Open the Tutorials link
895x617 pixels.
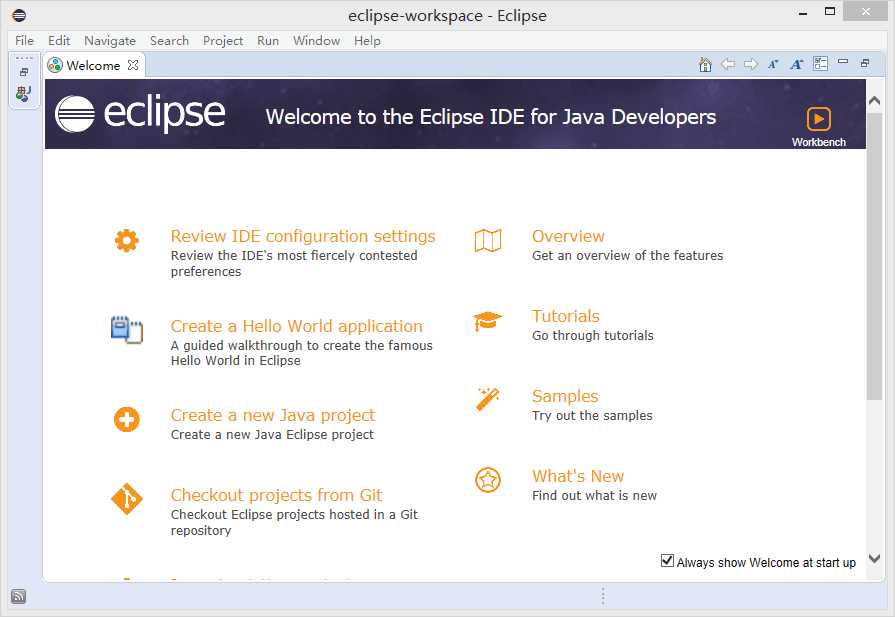[x=566, y=316]
